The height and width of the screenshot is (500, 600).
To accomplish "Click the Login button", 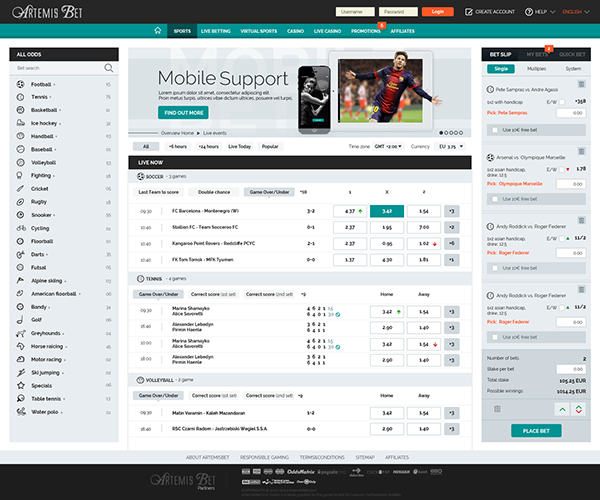I will click(x=437, y=12).
